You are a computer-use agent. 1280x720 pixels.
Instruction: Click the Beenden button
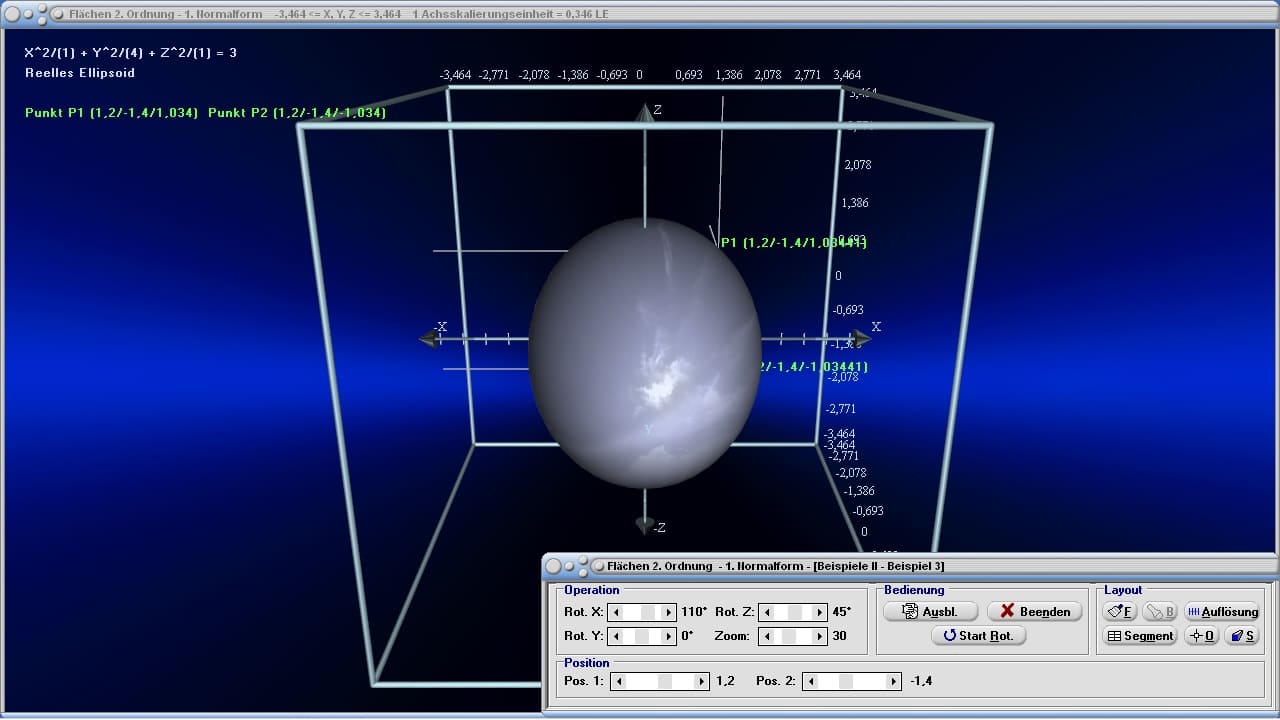(x=1034, y=611)
